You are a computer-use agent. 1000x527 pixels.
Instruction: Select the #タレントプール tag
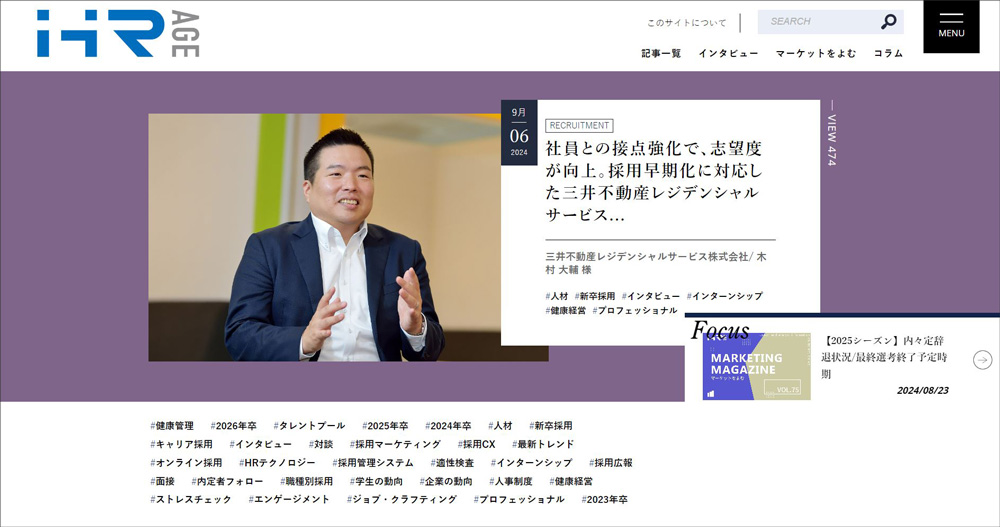(309, 426)
